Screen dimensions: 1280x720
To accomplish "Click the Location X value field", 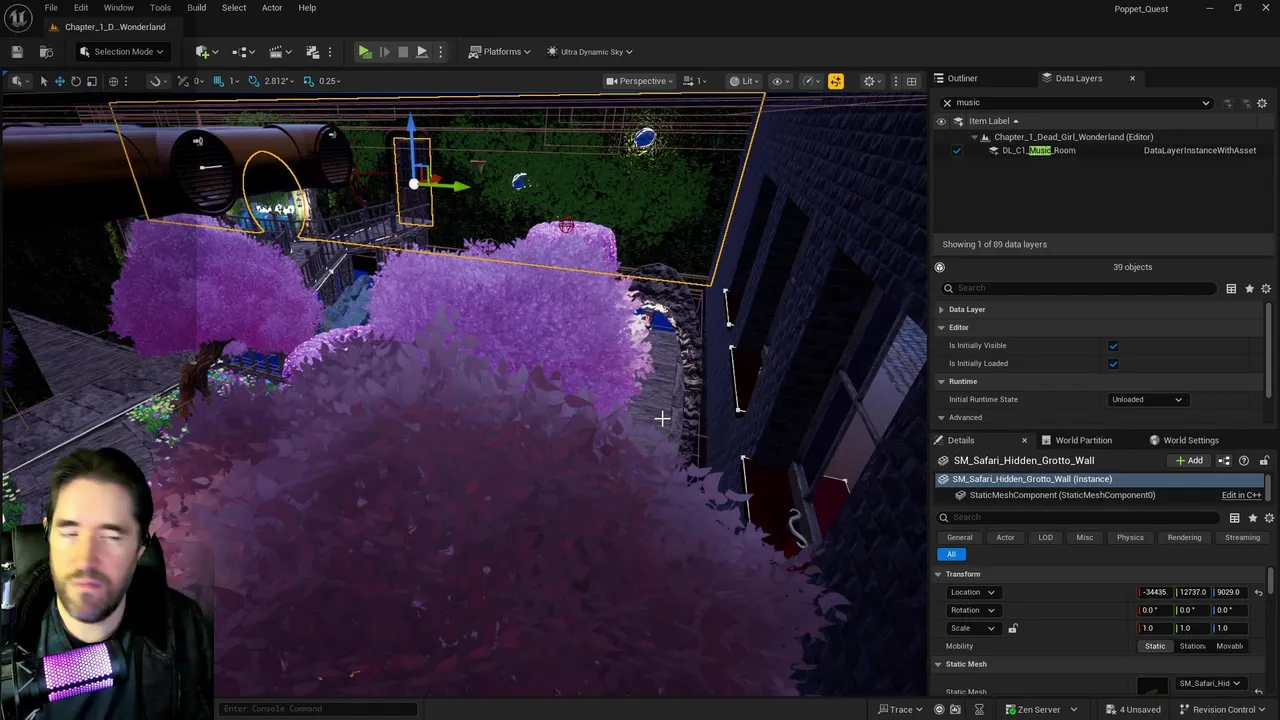I will point(1156,592).
